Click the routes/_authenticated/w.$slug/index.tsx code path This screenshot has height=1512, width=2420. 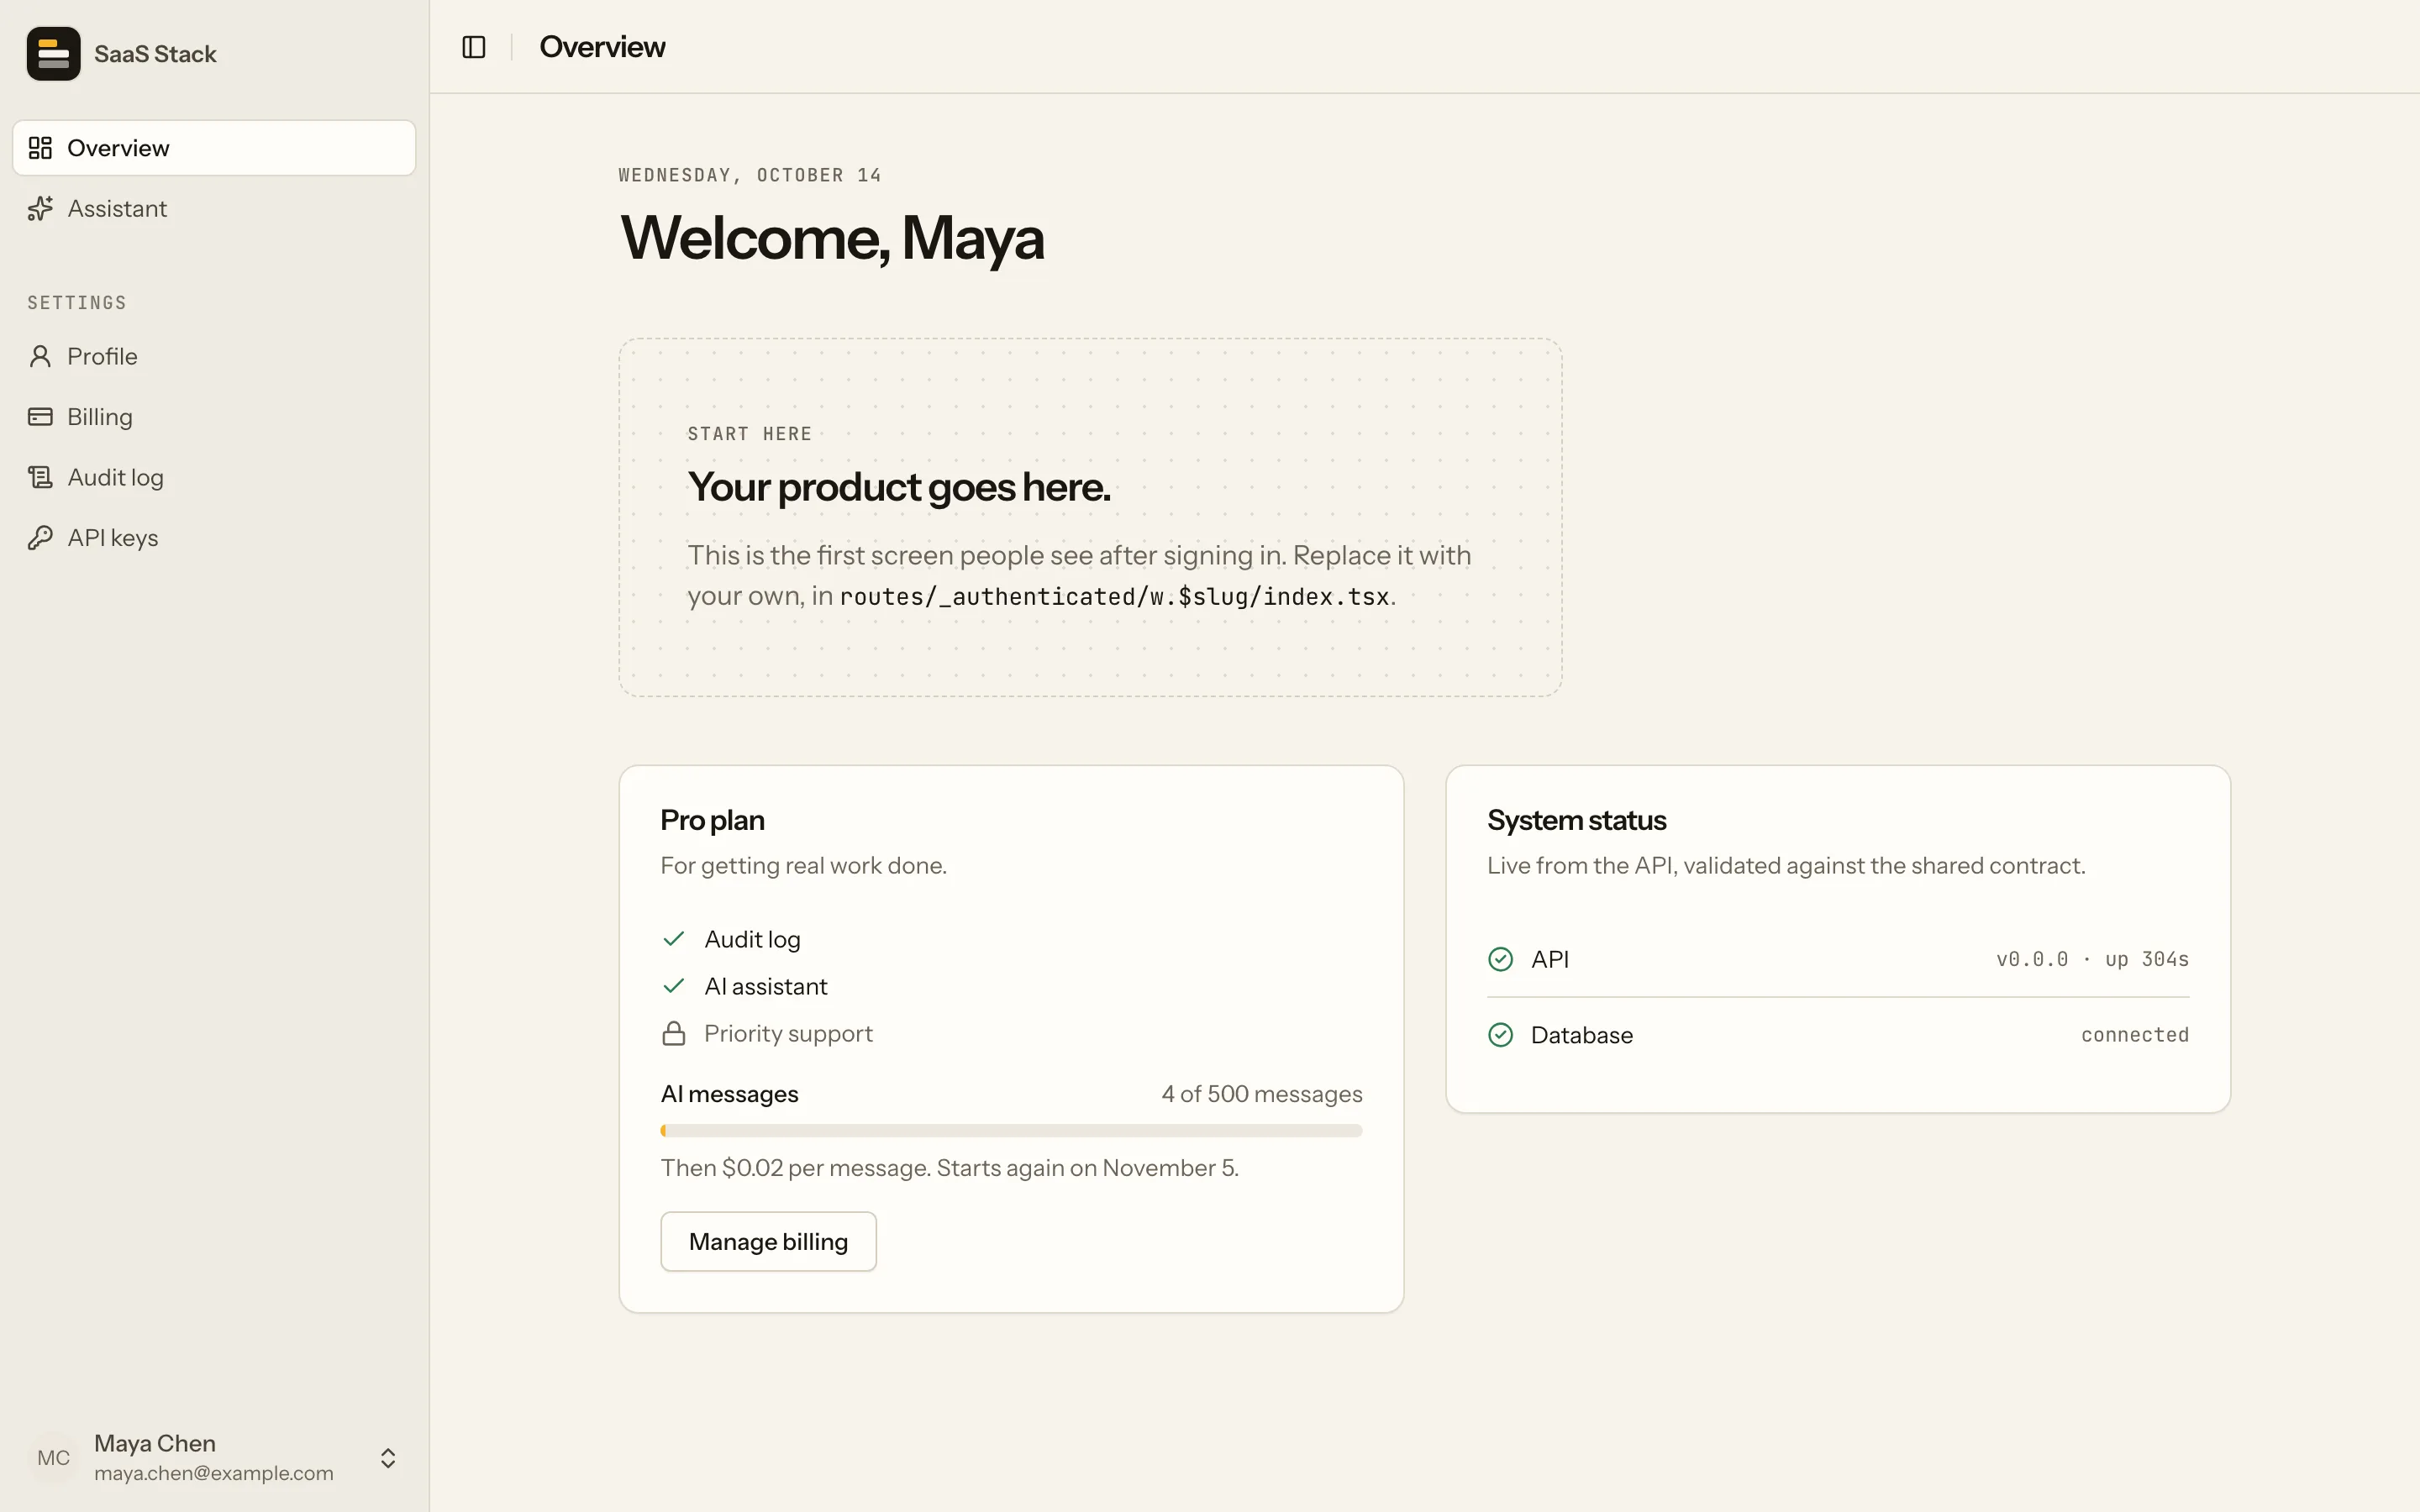[1114, 597]
